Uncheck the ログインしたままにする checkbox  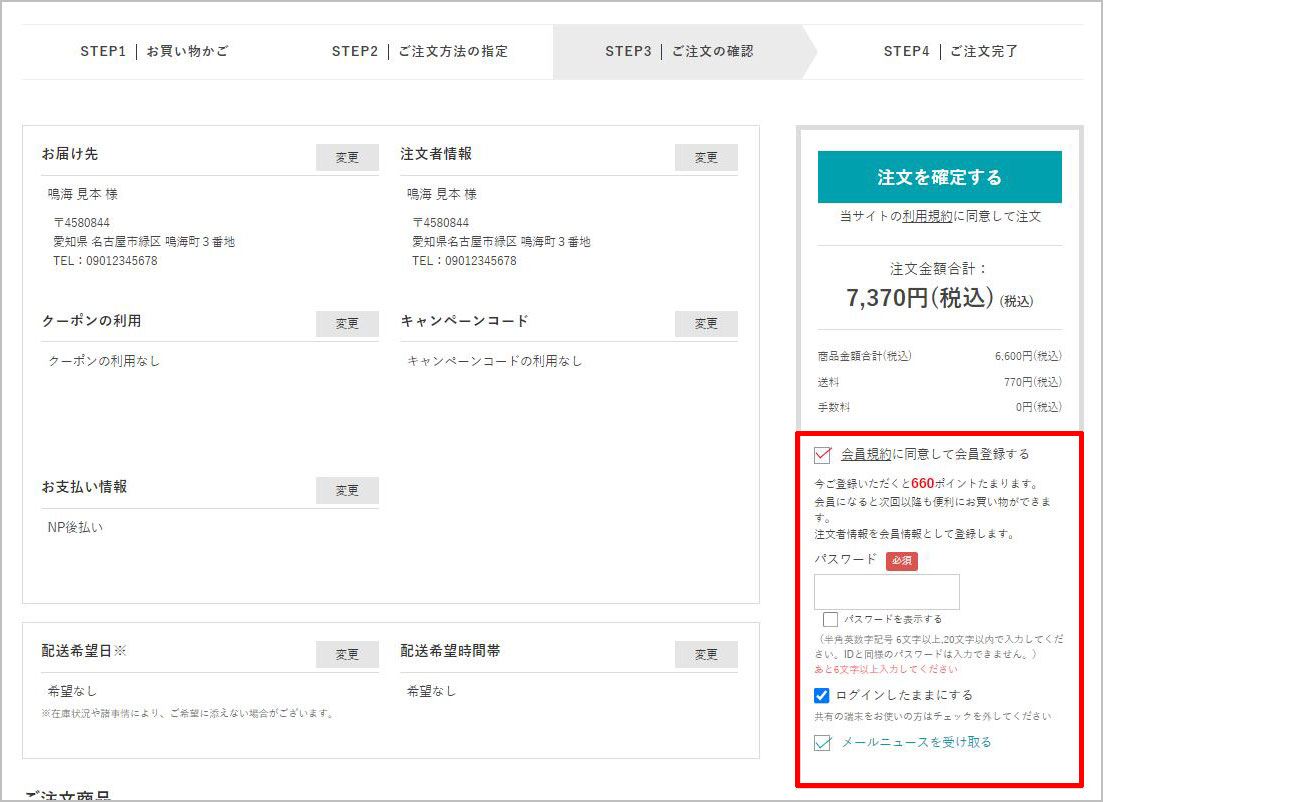click(x=822, y=695)
